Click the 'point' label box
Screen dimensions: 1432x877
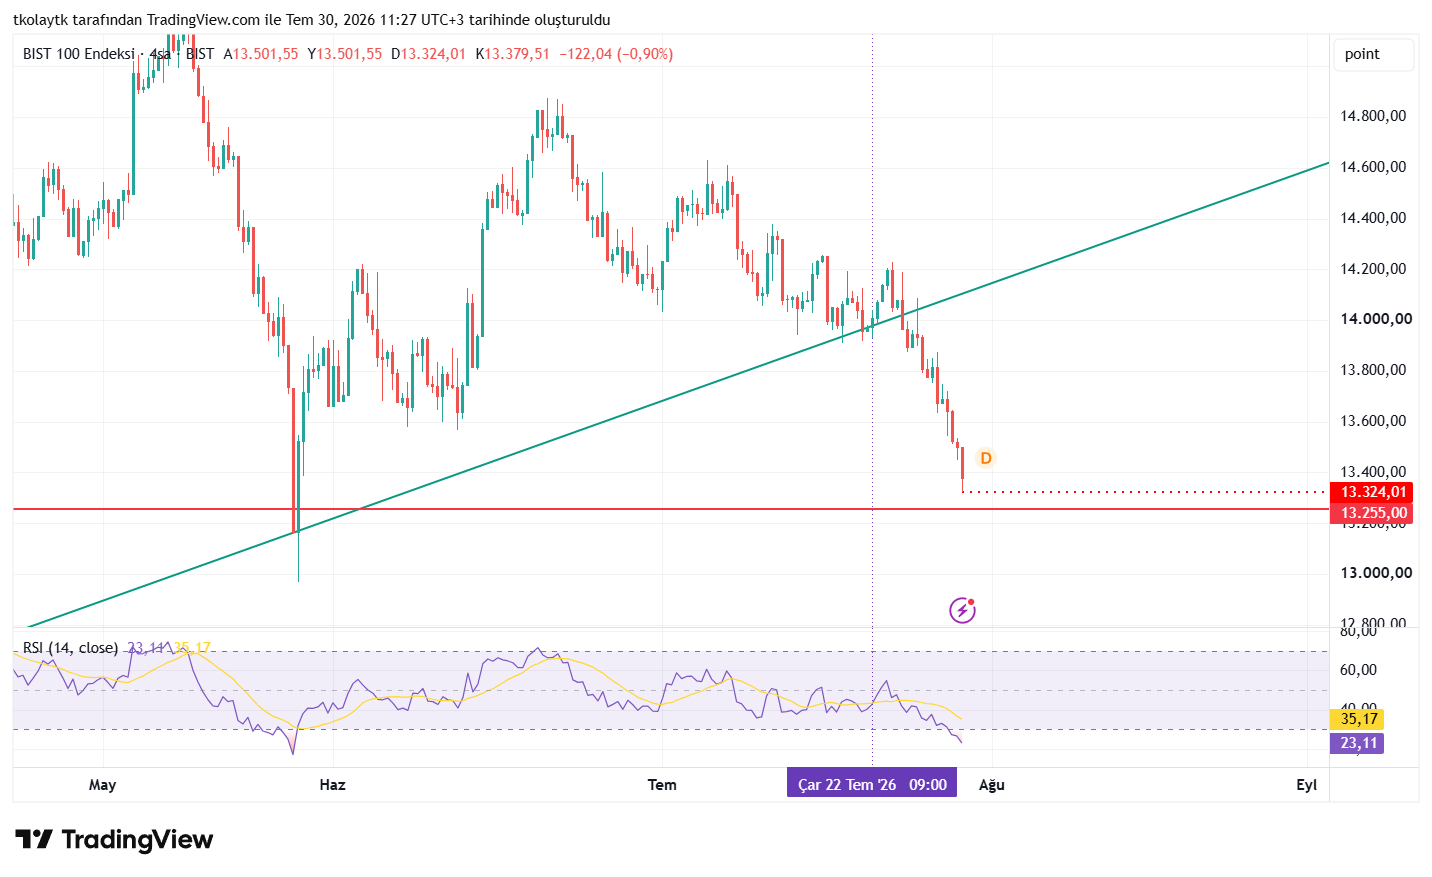pyautogui.click(x=1374, y=54)
